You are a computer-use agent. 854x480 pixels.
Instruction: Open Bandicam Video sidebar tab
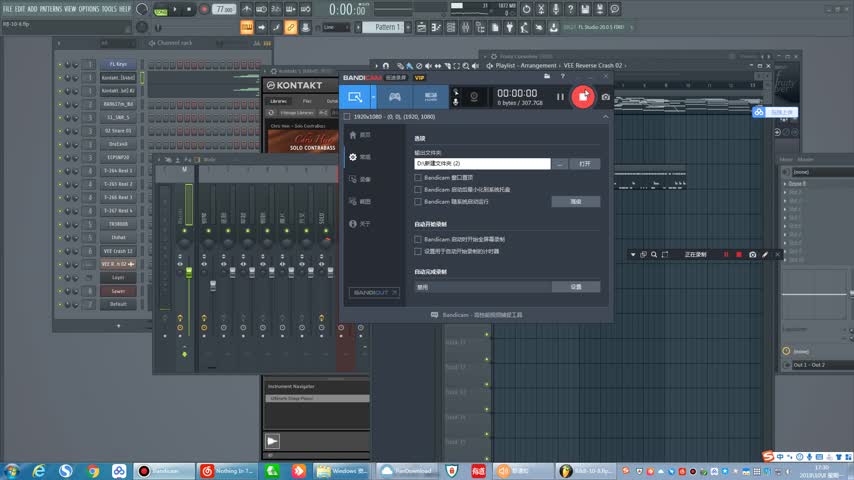pyautogui.click(x=361, y=179)
